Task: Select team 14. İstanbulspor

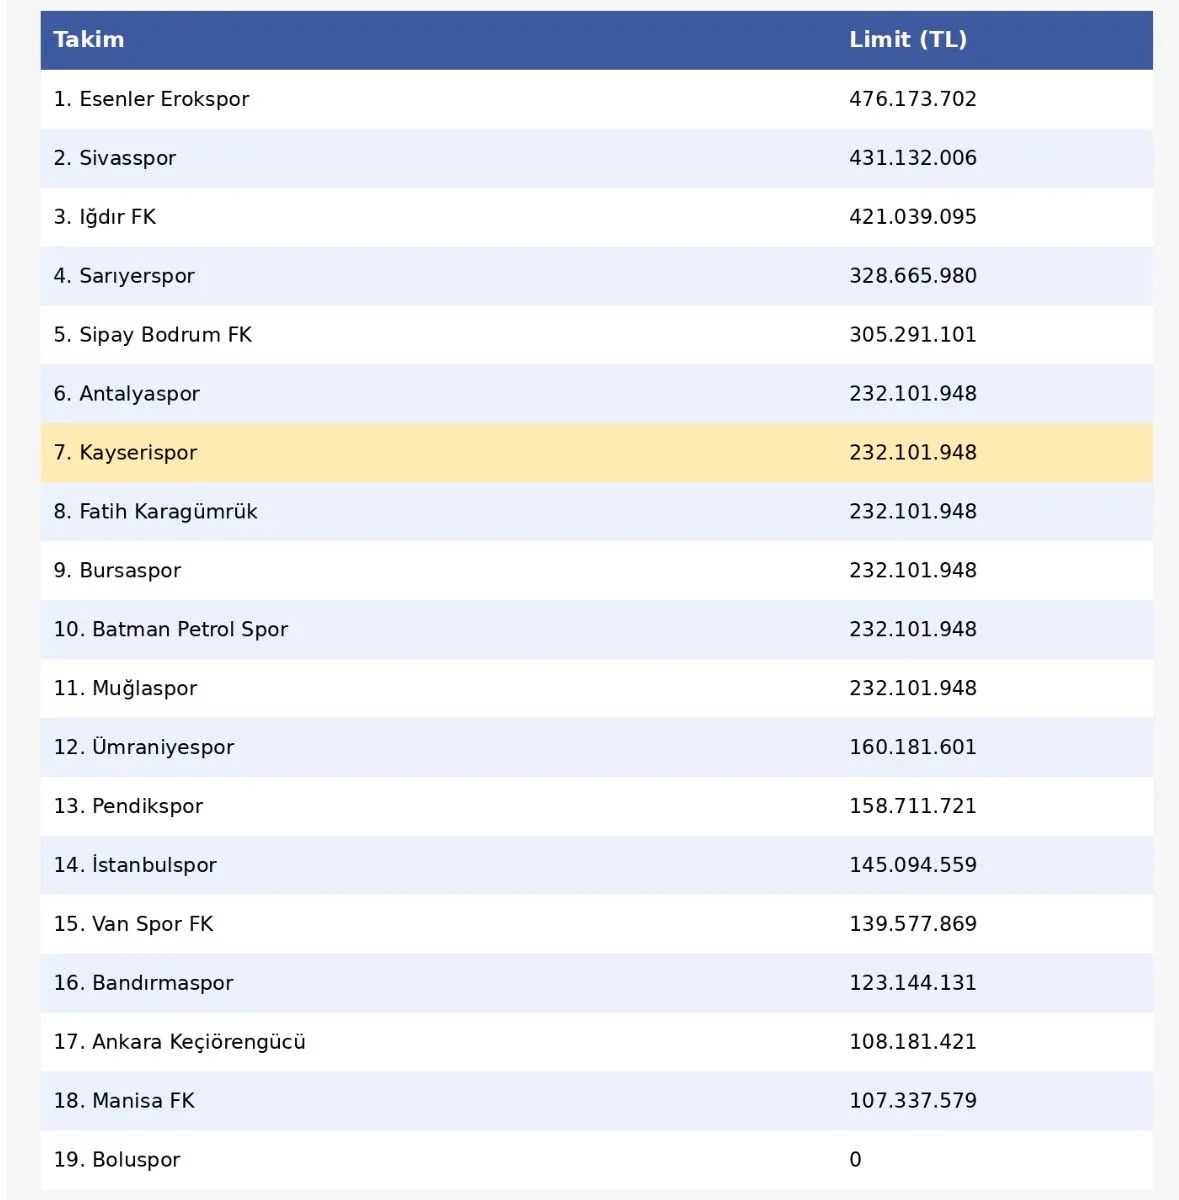Action: (x=135, y=865)
